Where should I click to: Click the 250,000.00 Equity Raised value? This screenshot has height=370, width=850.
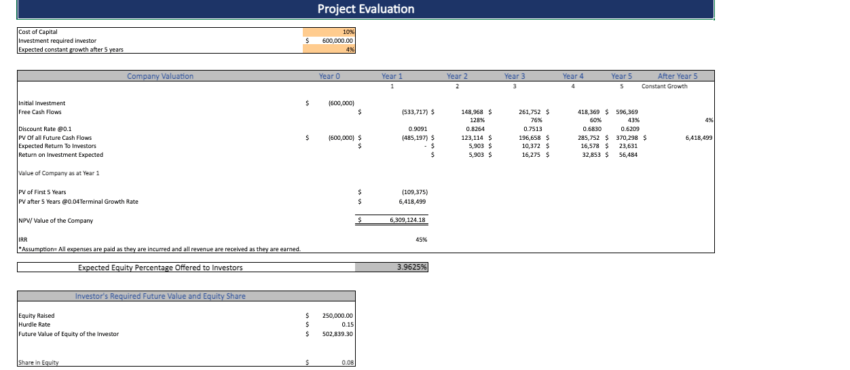pyautogui.click(x=337, y=315)
